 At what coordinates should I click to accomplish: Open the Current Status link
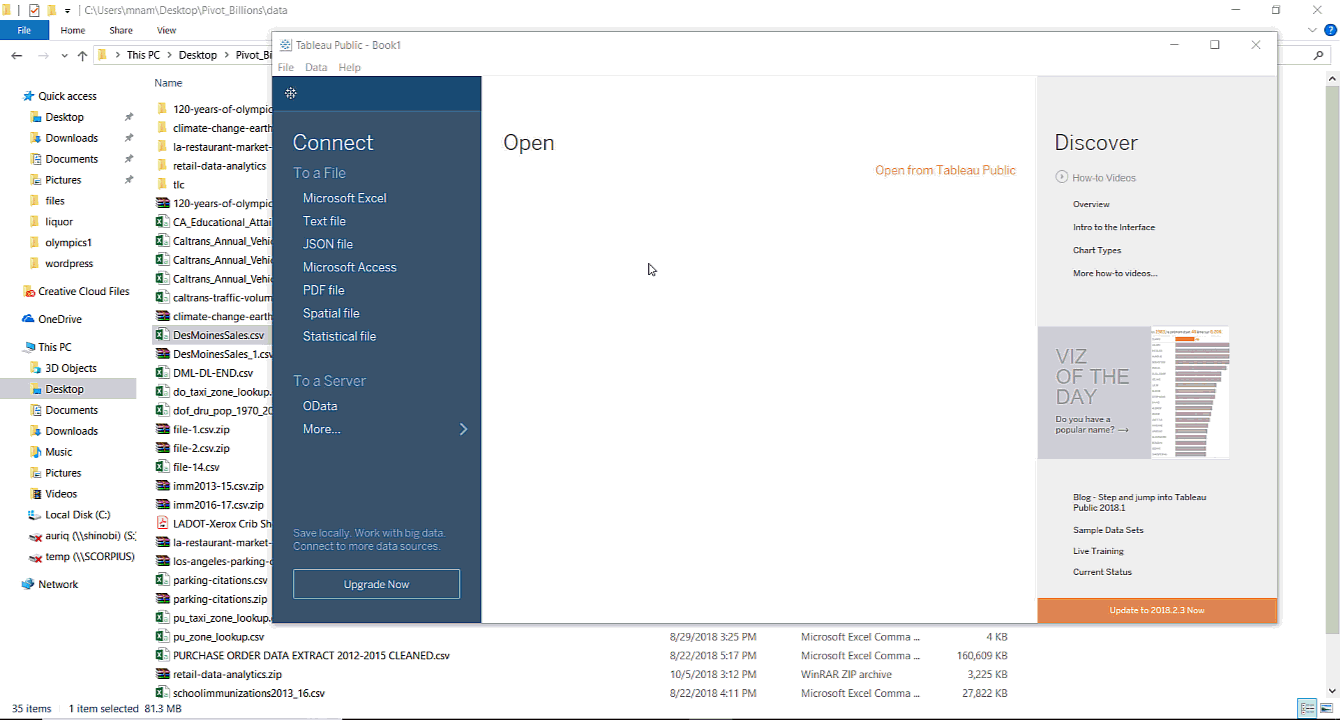[x=1102, y=572]
